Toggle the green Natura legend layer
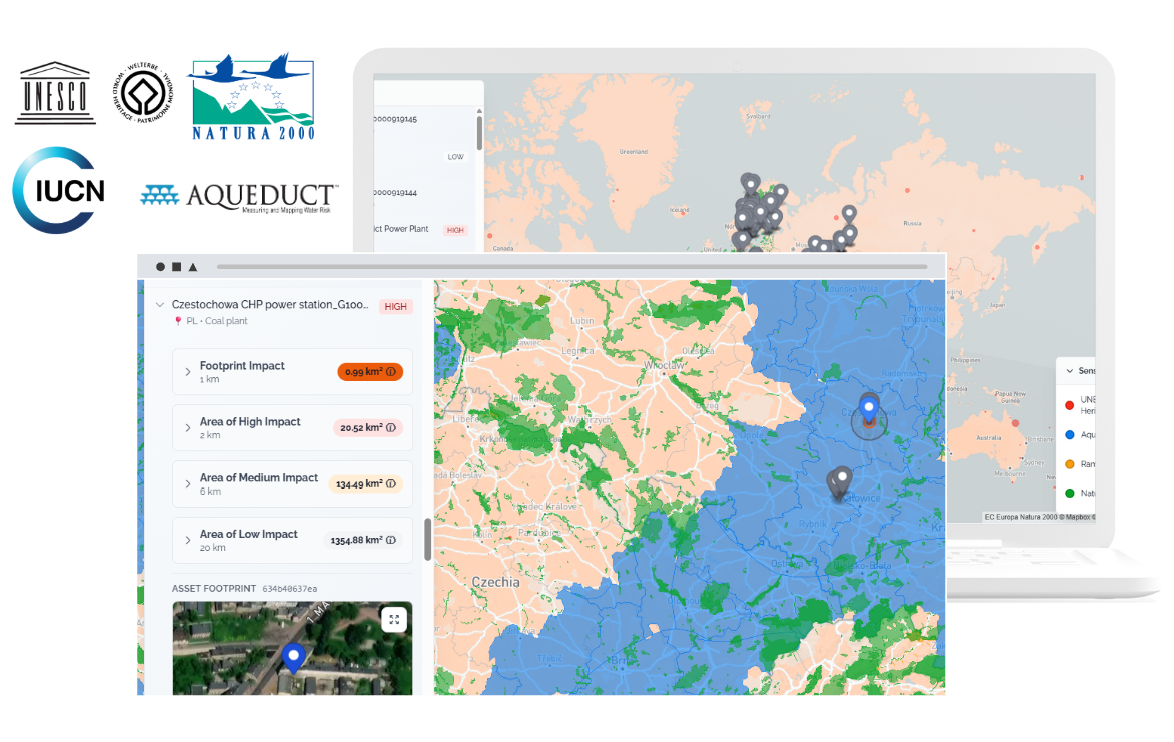This screenshot has height=742, width=1174. coord(1069,492)
